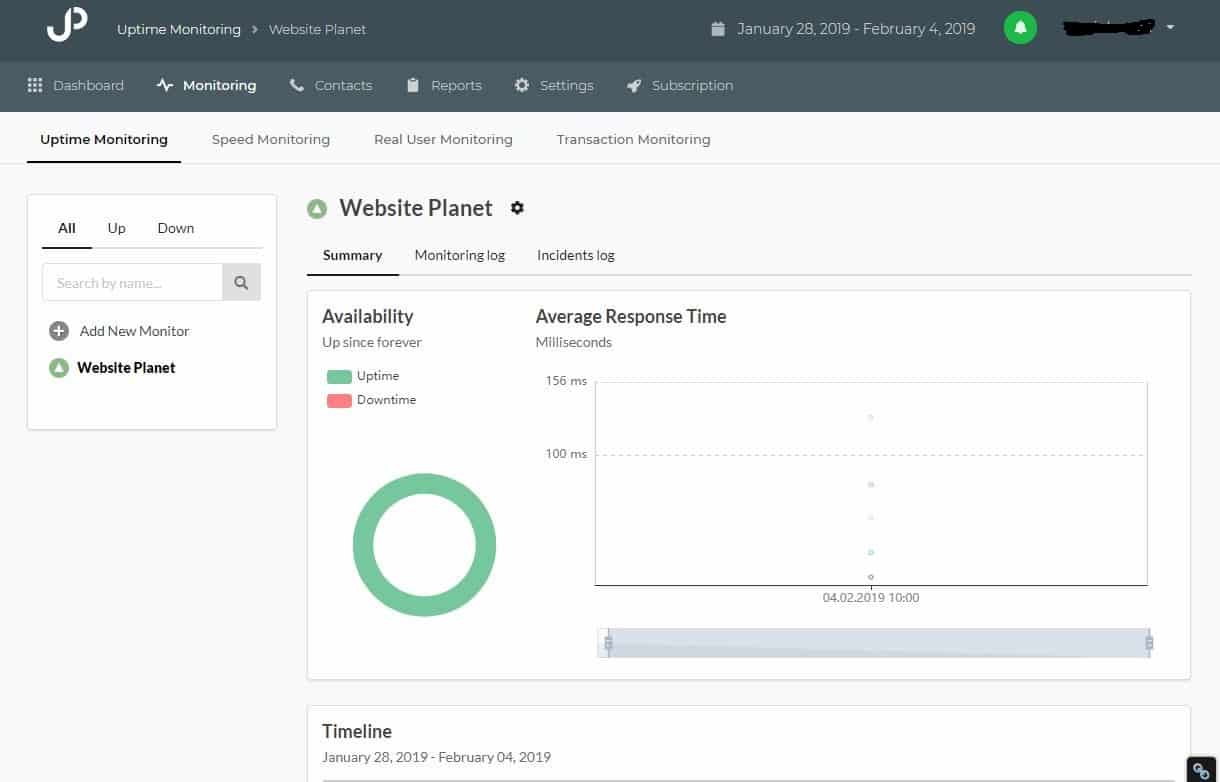Open the date range picker January 28 - February 4
Screen dimensions: 1220x782
[x=856, y=29]
